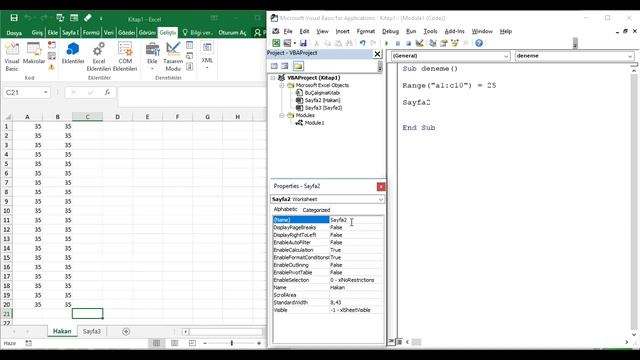Open Customize Quick Access Toolbar arrow

pyautogui.click(x=101, y=18)
